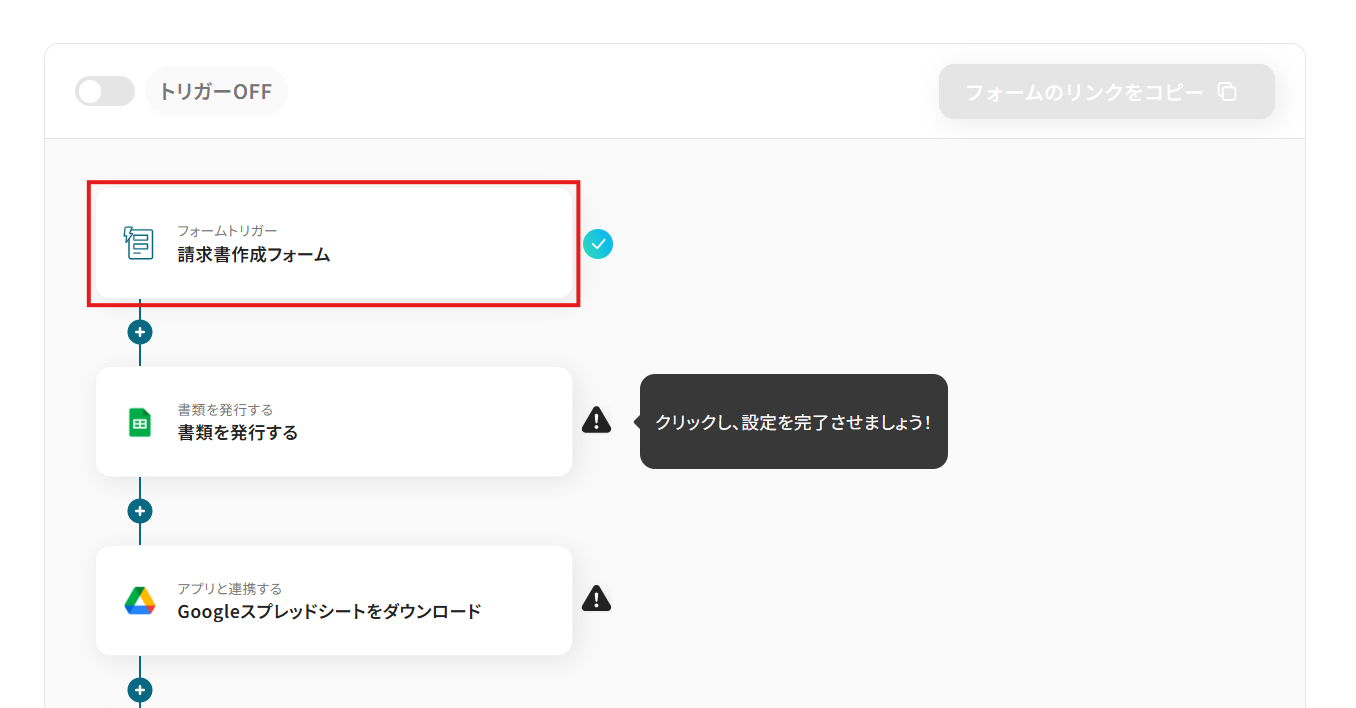Click the warning icon beside Googleスプレッドシートをダウンロード

pos(596,599)
